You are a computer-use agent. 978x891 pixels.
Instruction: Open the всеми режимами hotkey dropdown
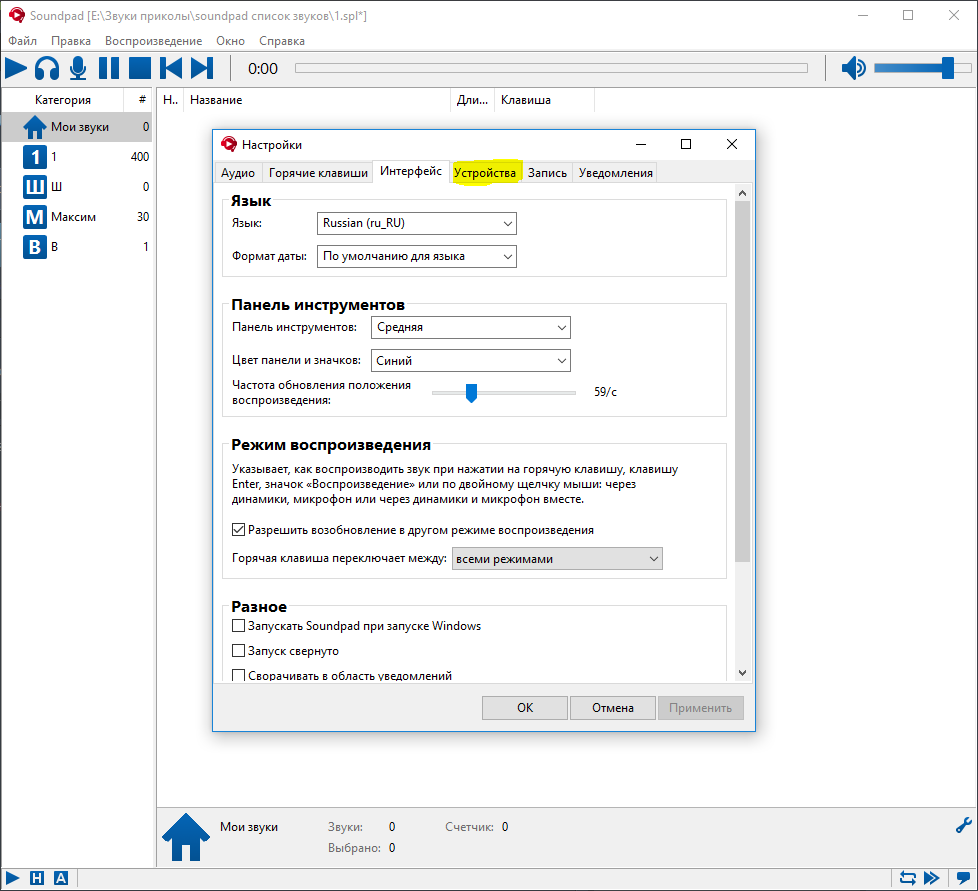point(557,559)
